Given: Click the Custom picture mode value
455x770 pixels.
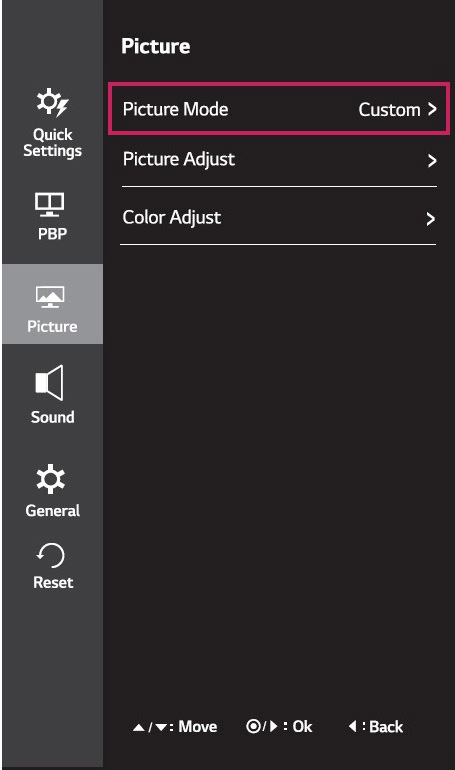Looking at the screenshot, I should pos(389,110).
